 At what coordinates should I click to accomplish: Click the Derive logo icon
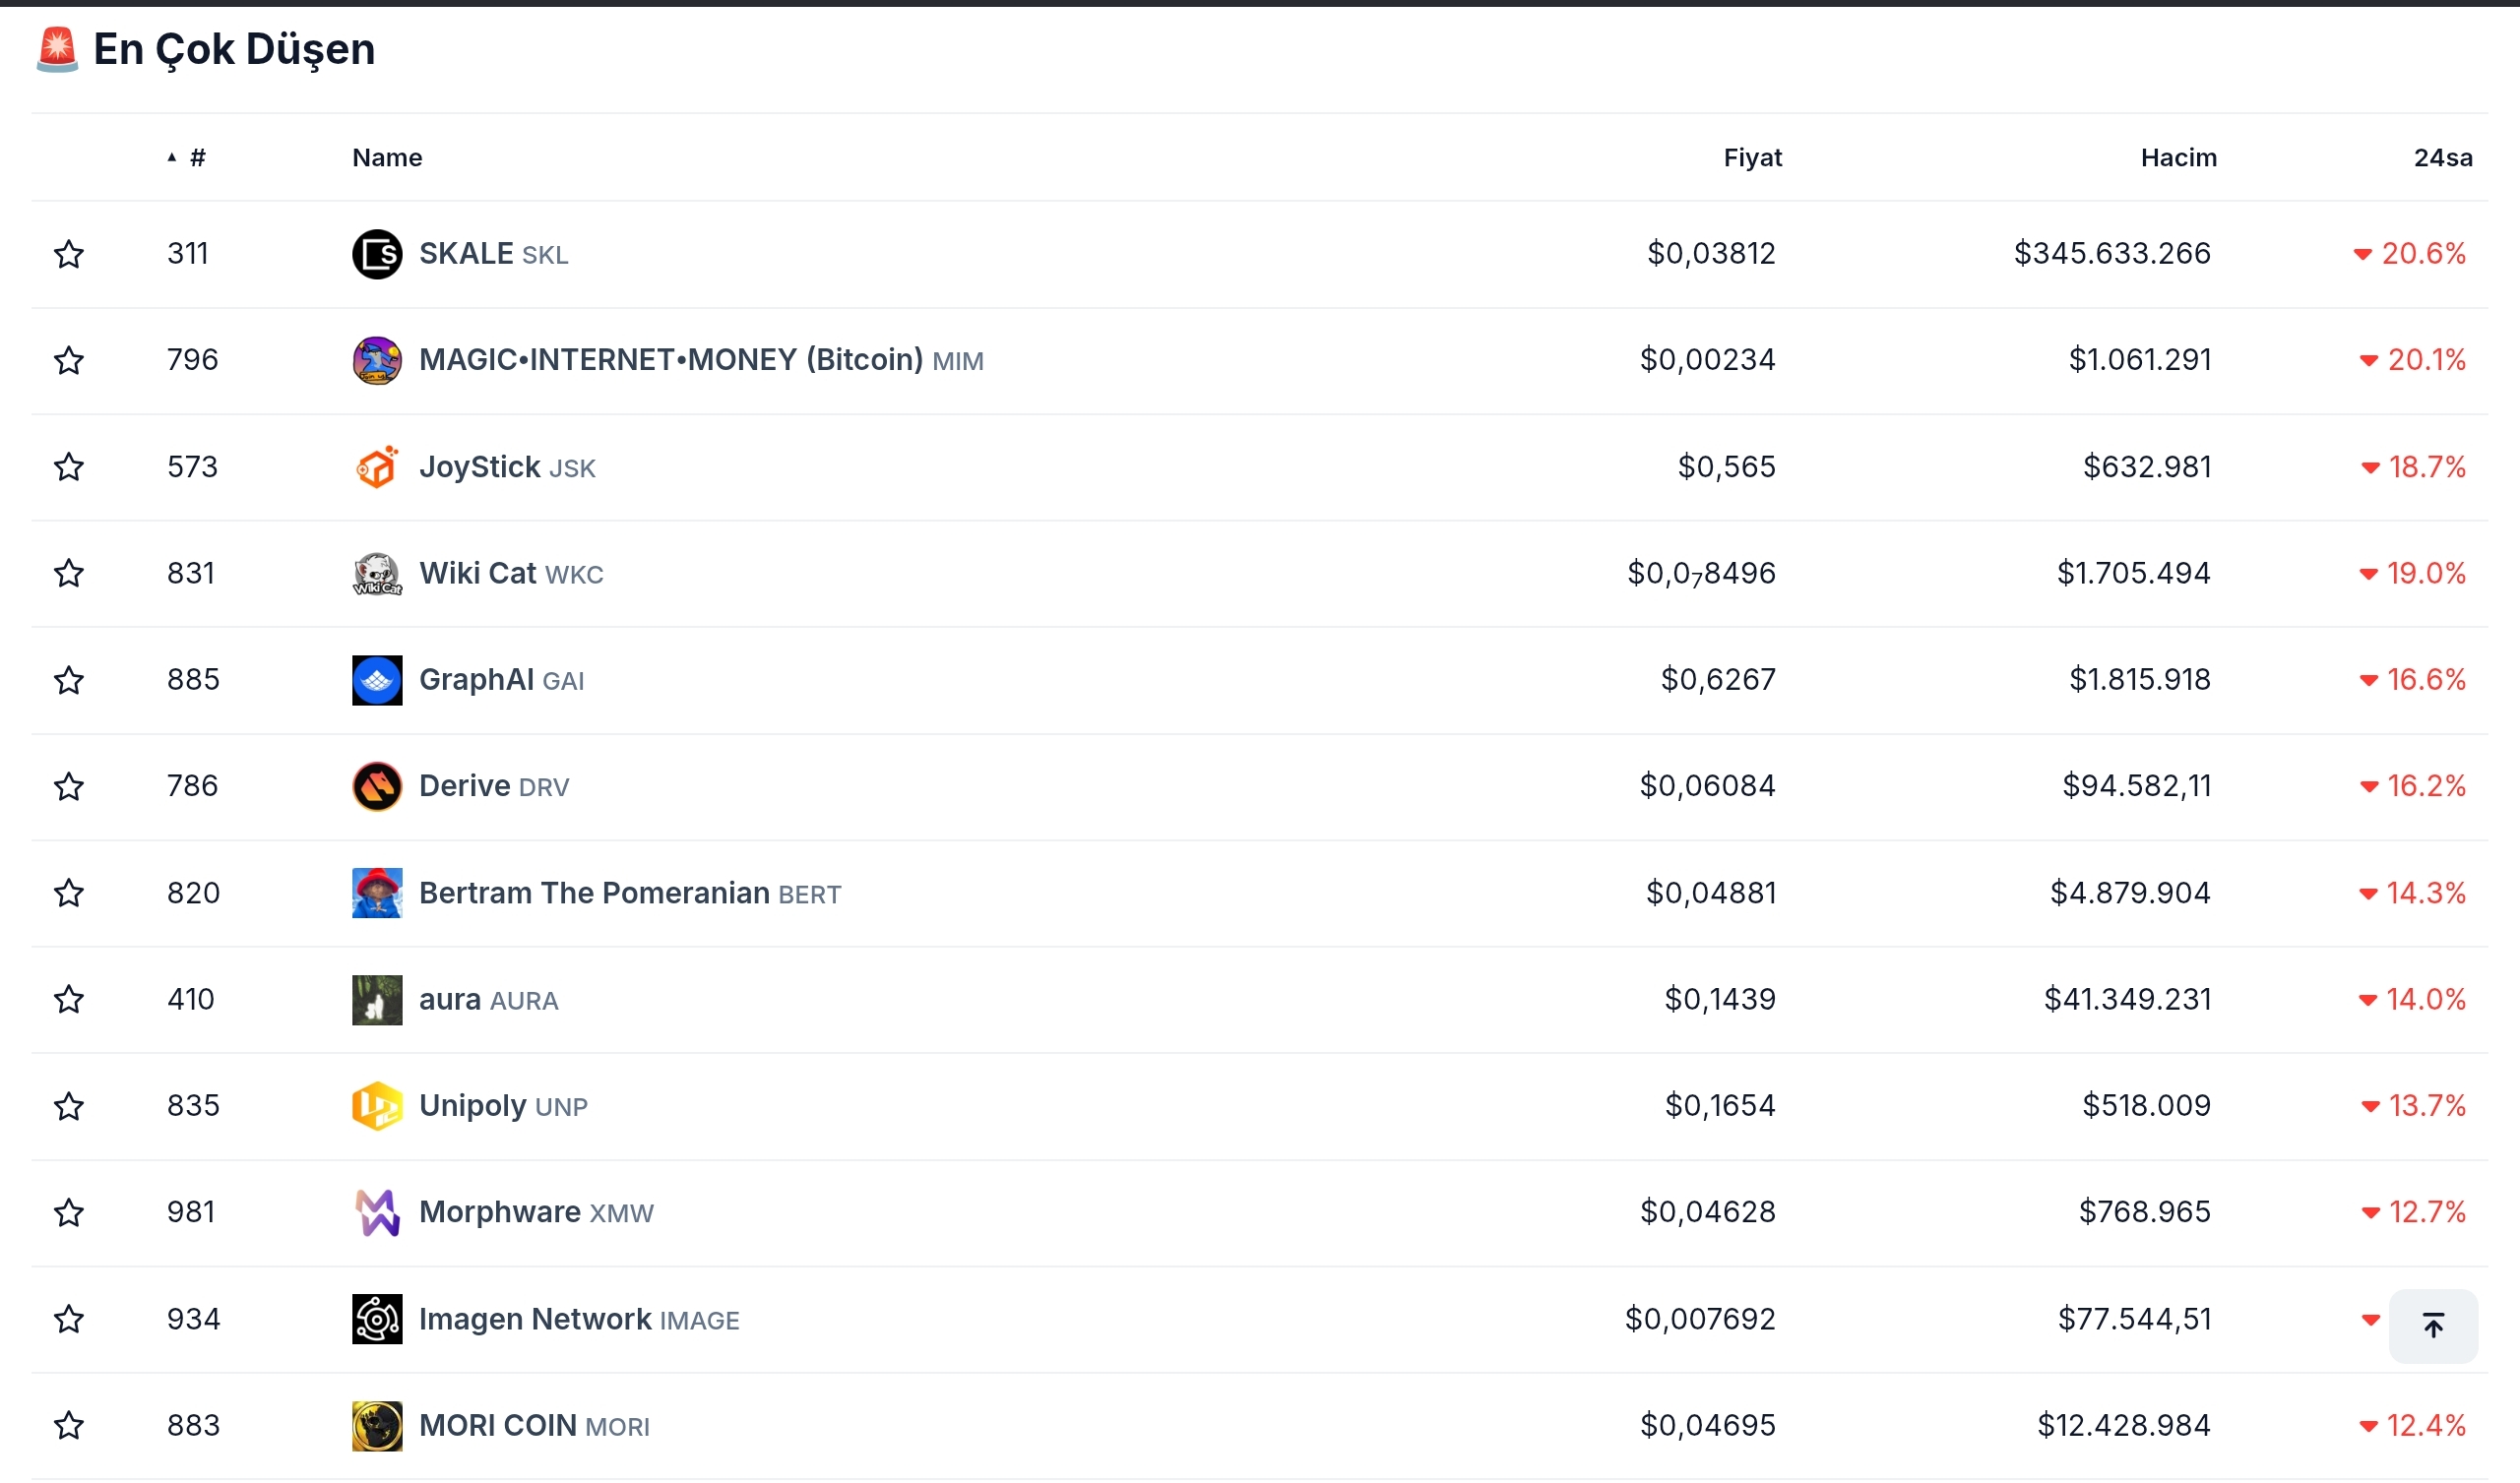(x=377, y=786)
